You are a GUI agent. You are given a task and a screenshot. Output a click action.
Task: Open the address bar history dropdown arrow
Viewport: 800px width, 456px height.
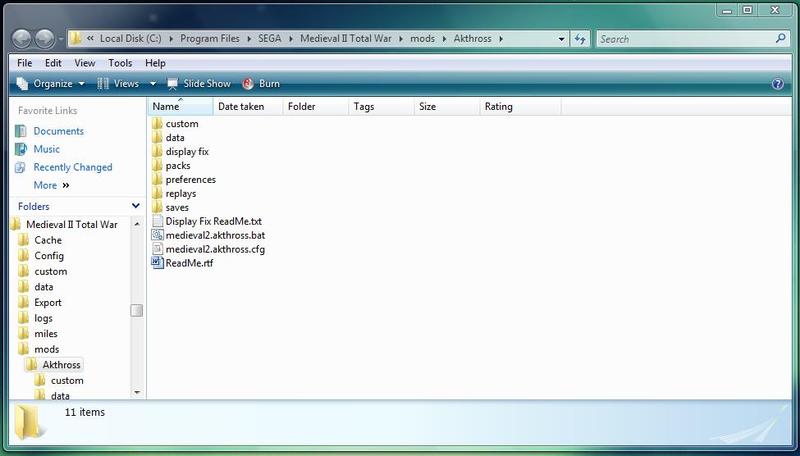click(x=562, y=39)
